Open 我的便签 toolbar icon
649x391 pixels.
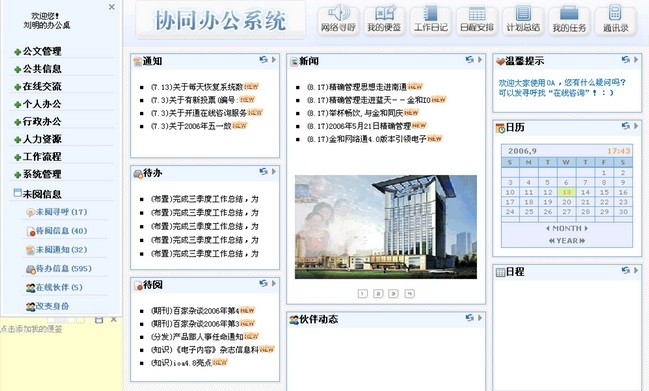(x=385, y=20)
